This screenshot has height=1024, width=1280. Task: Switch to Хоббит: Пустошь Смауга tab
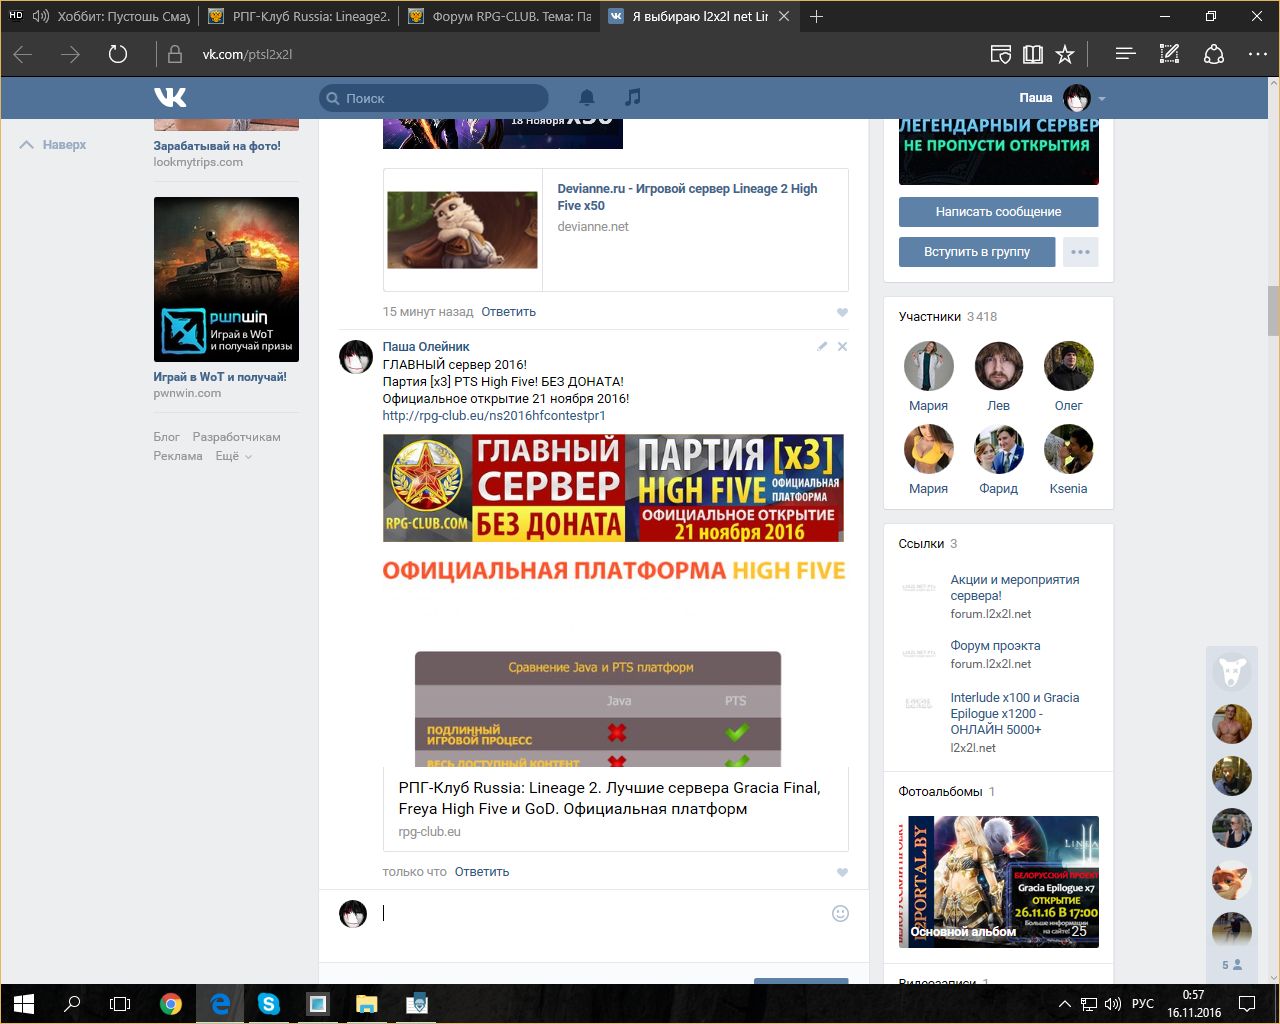102,16
